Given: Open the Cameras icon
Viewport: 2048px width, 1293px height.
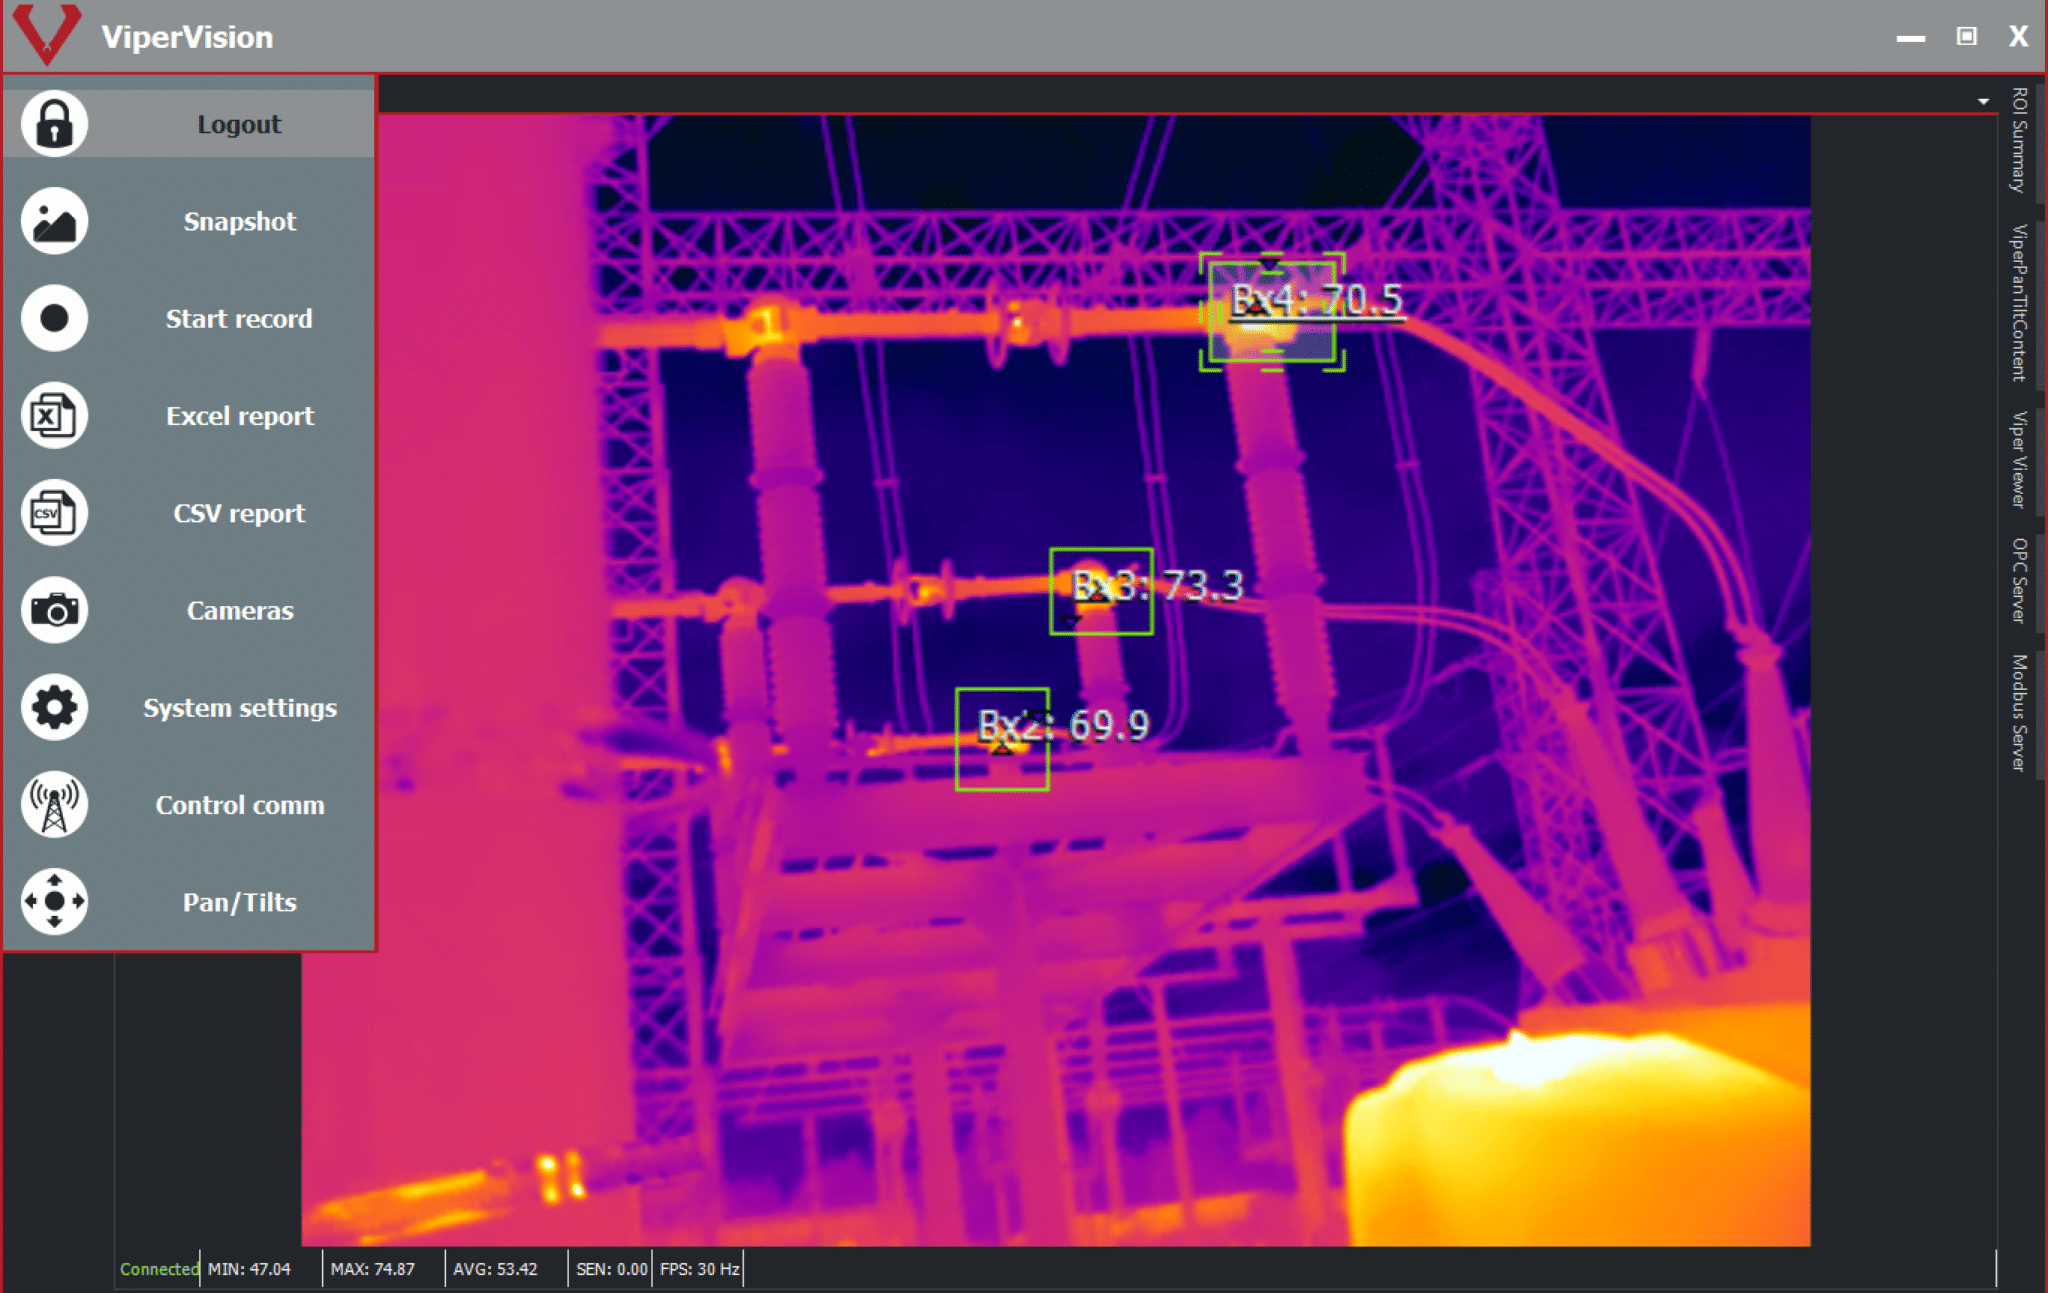Looking at the screenshot, I should tap(55, 610).
